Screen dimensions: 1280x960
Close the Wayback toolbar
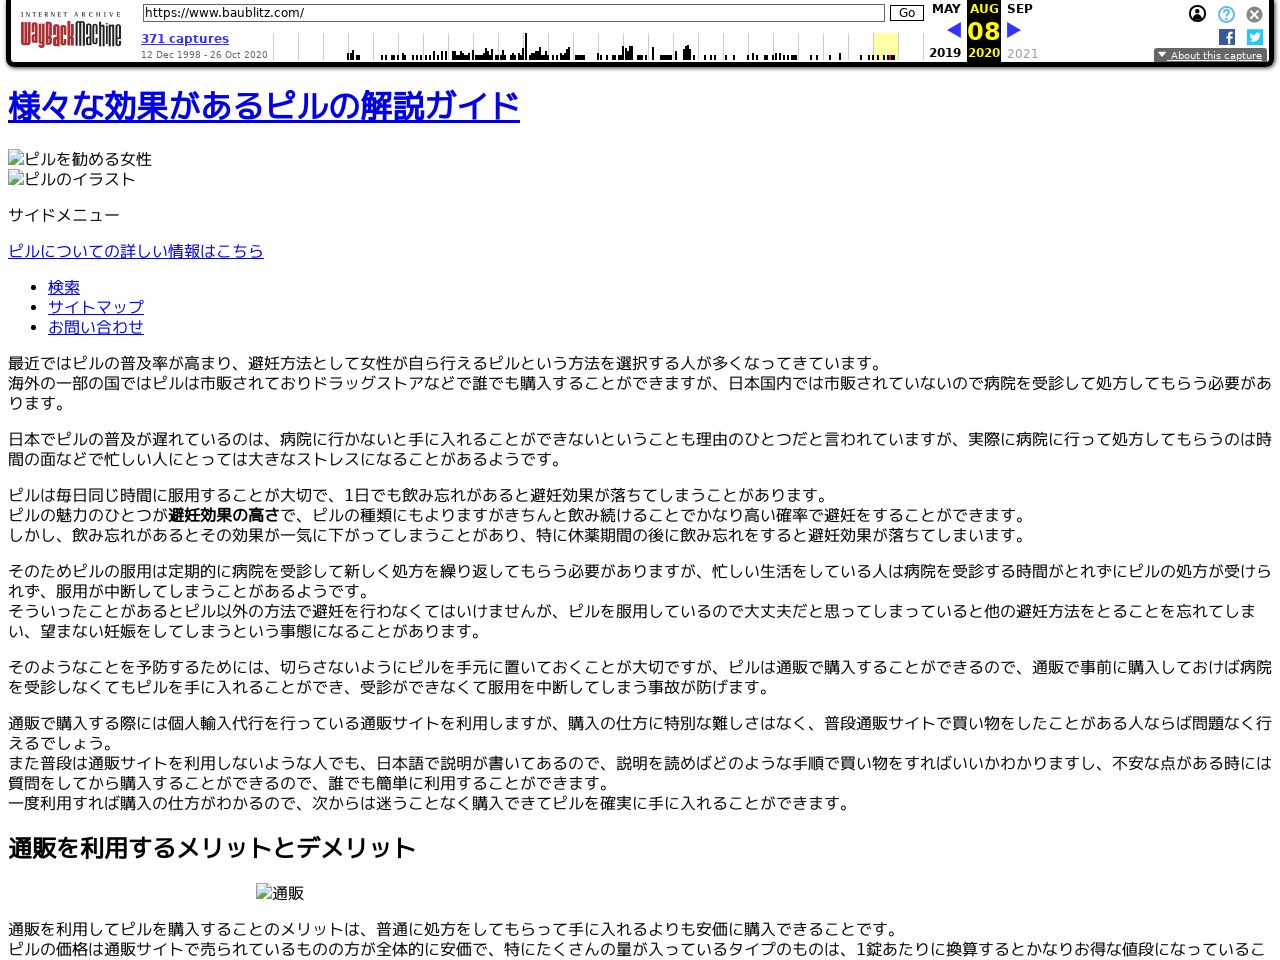pos(1254,14)
